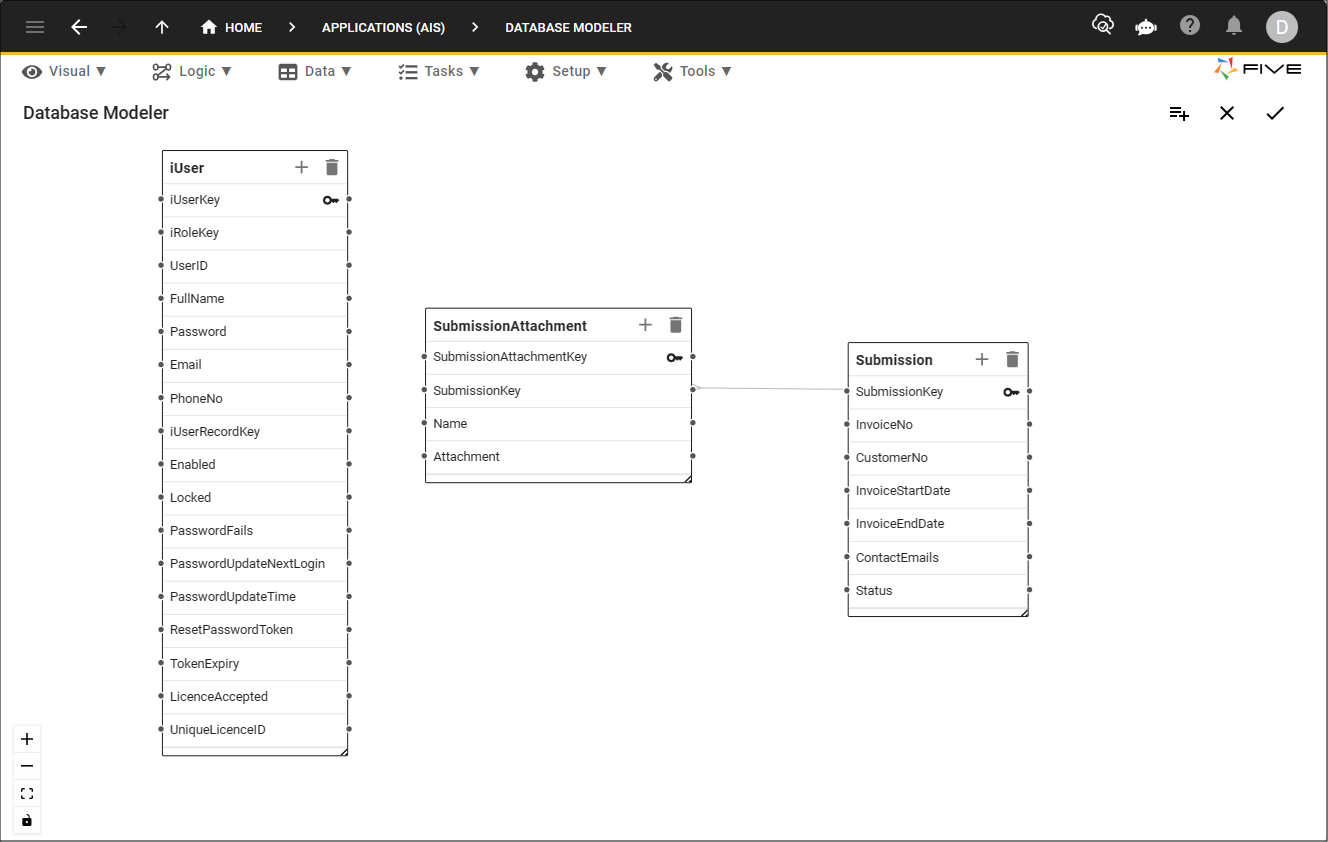This screenshot has height=842, width=1328.
Task: Click the user avatar circle top right
Action: coord(1282,27)
